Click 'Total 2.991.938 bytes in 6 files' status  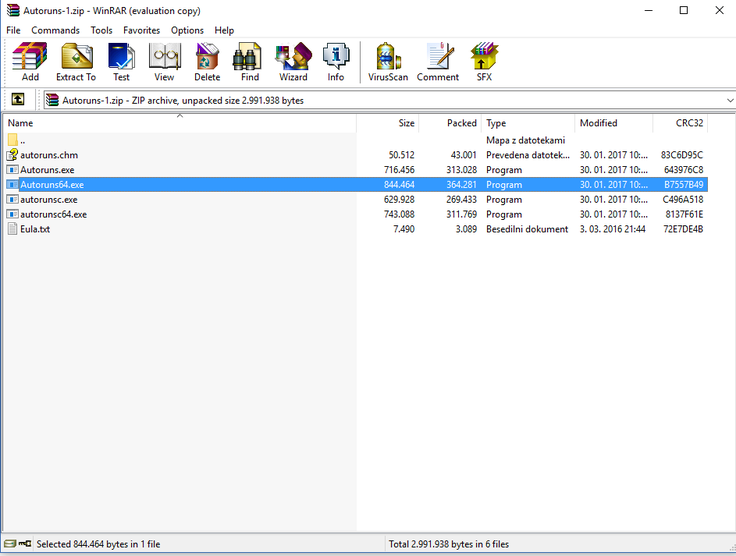pyautogui.click(x=449, y=544)
